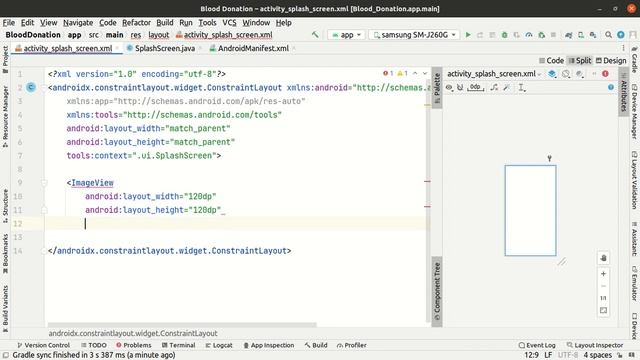The width and height of the screenshot is (640, 360).
Task: Click the phone layout preview canvas
Action: click(530, 211)
